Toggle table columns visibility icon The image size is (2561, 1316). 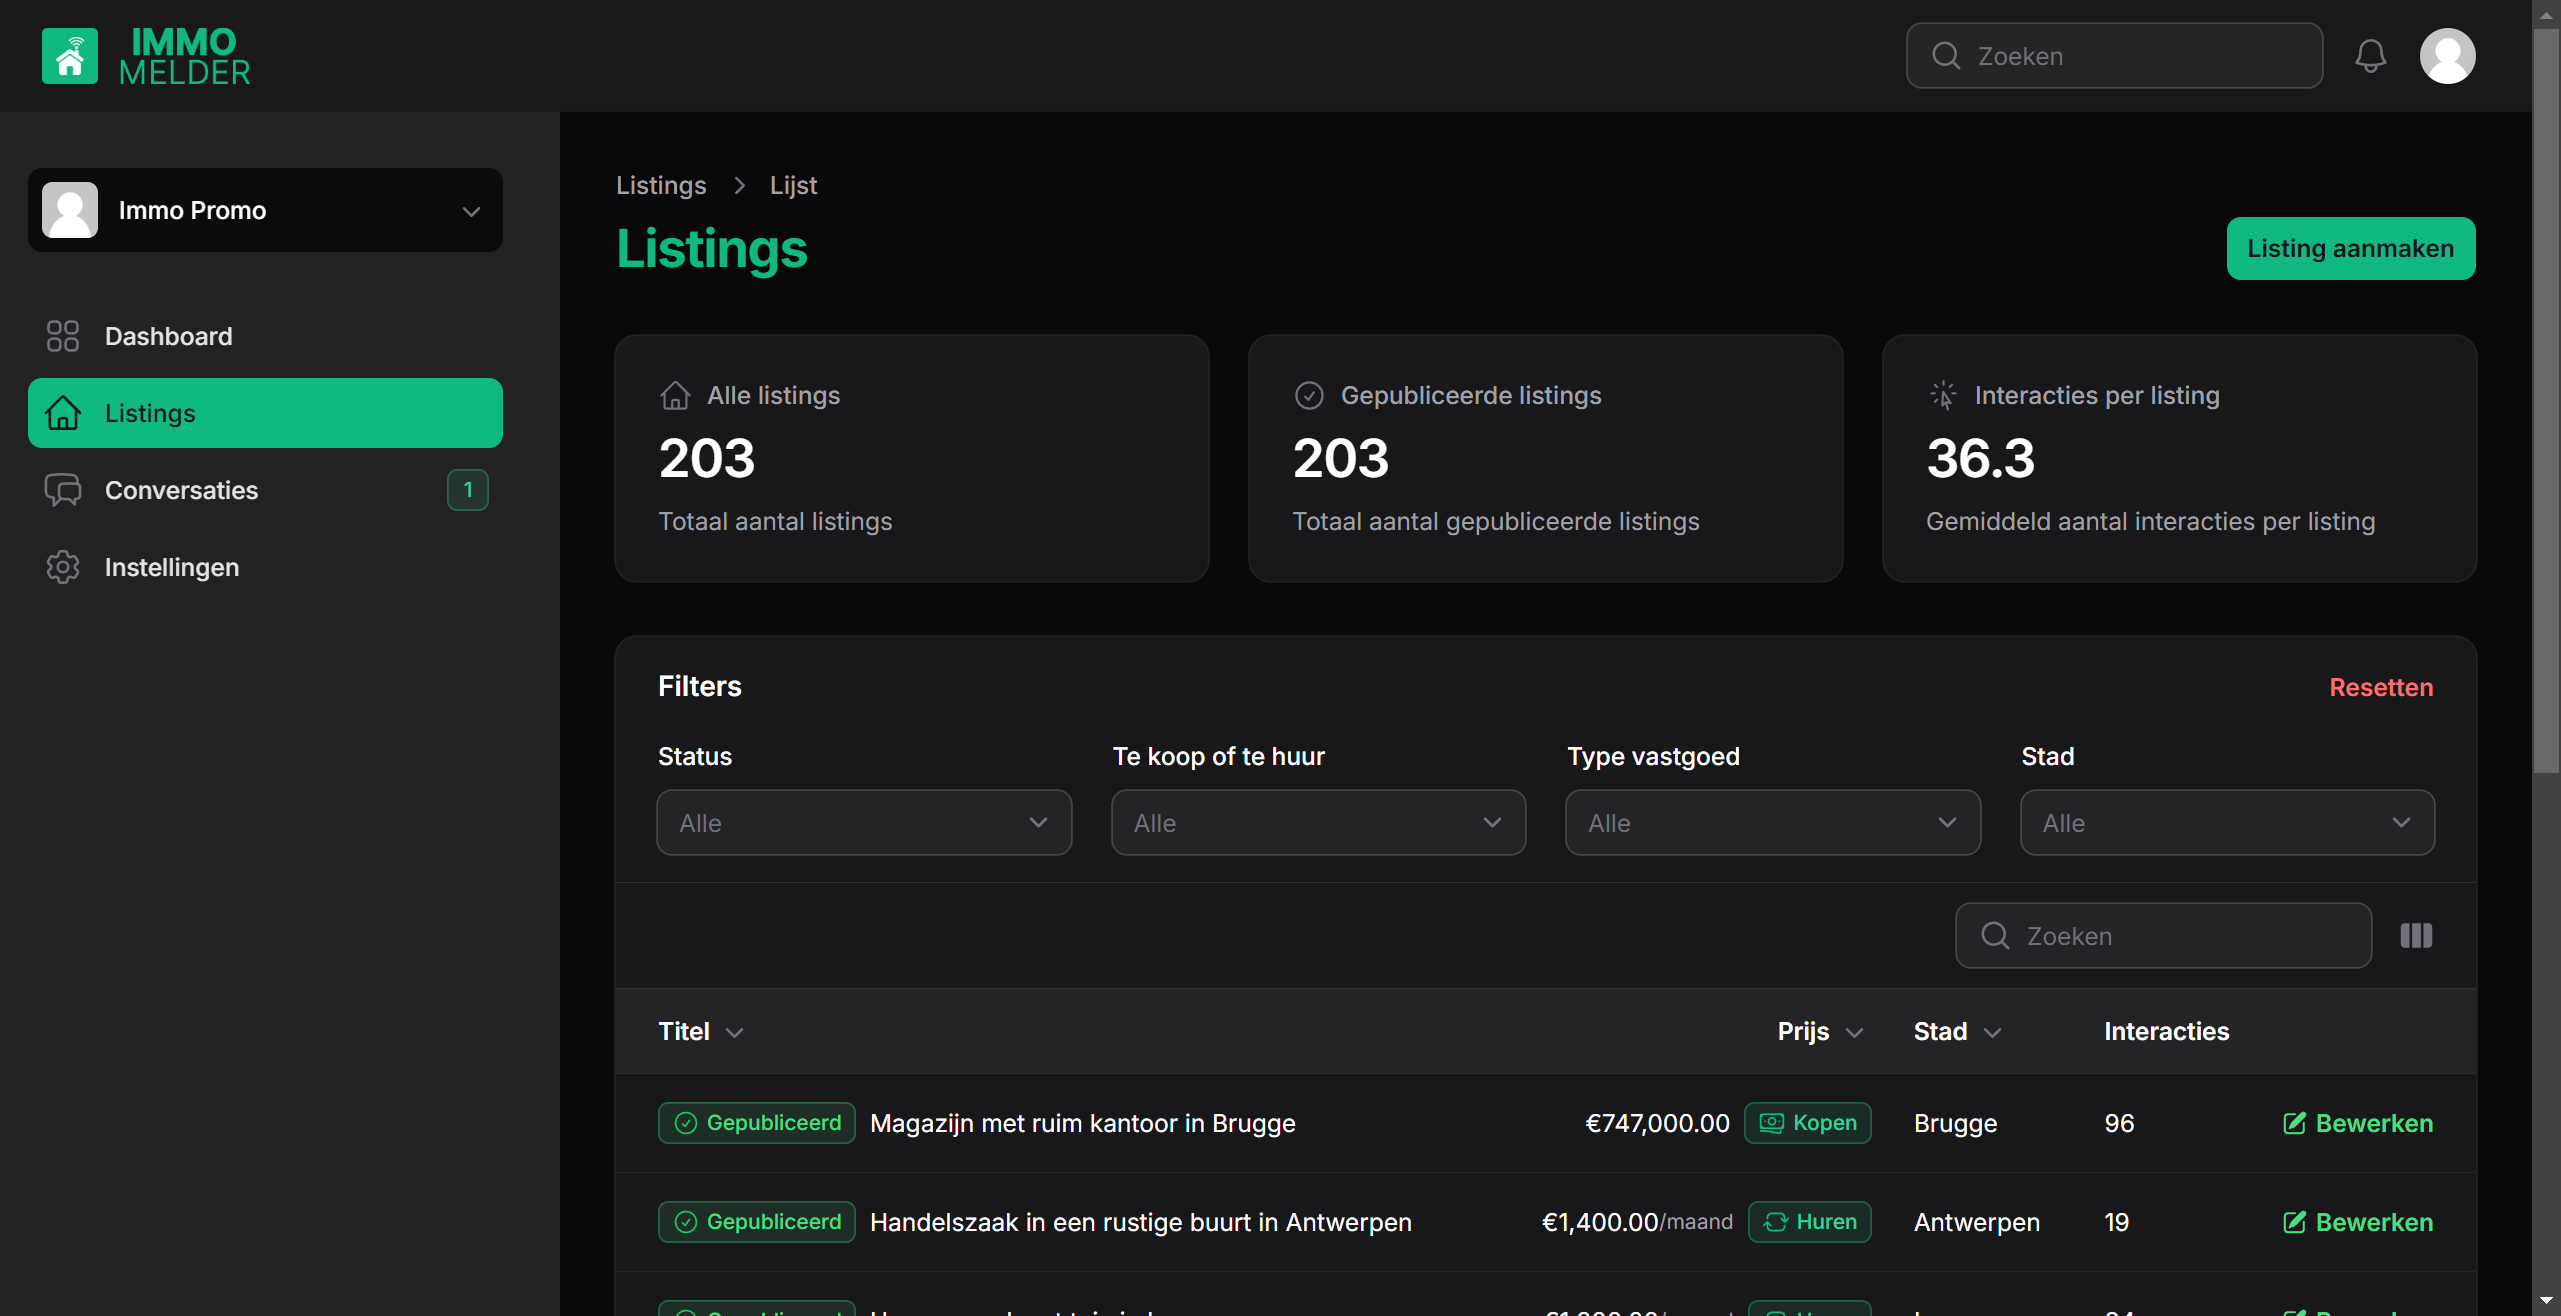tap(2416, 936)
